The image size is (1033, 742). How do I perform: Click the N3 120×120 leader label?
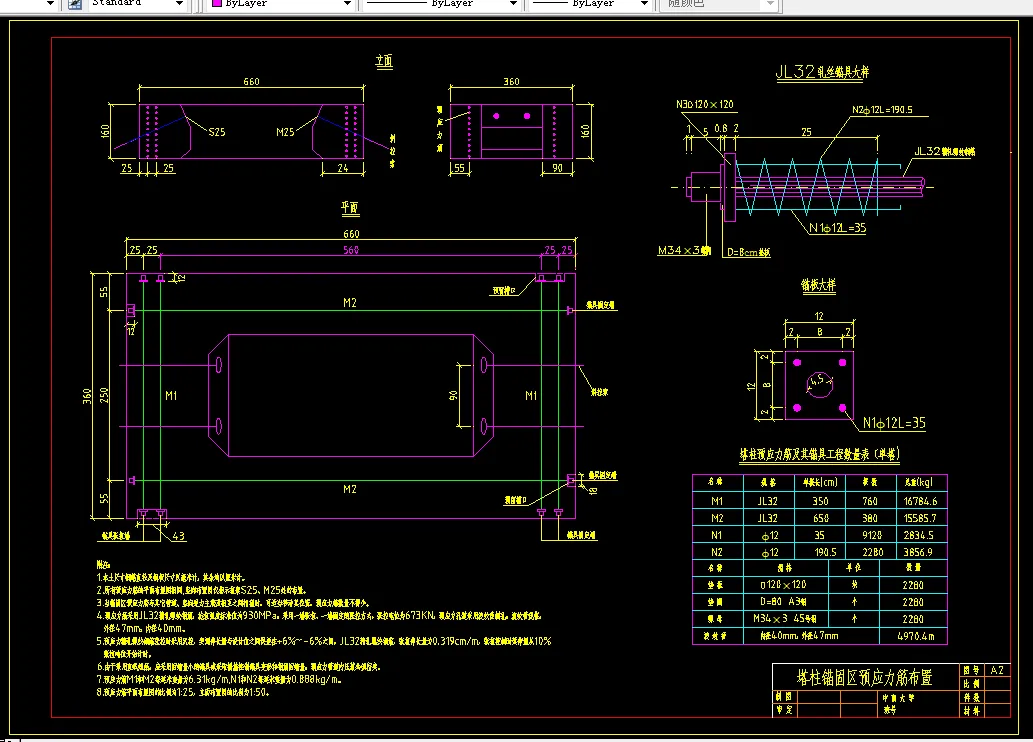pyautogui.click(x=705, y=104)
